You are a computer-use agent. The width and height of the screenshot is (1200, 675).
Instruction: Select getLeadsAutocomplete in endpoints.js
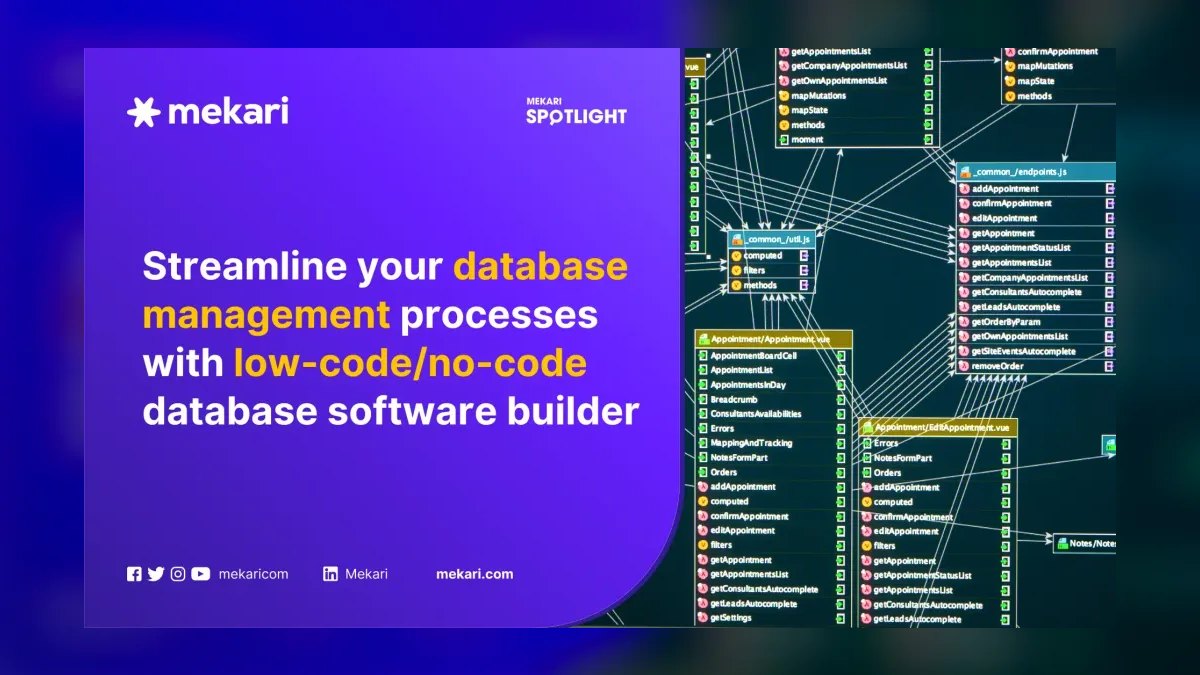(1036, 307)
